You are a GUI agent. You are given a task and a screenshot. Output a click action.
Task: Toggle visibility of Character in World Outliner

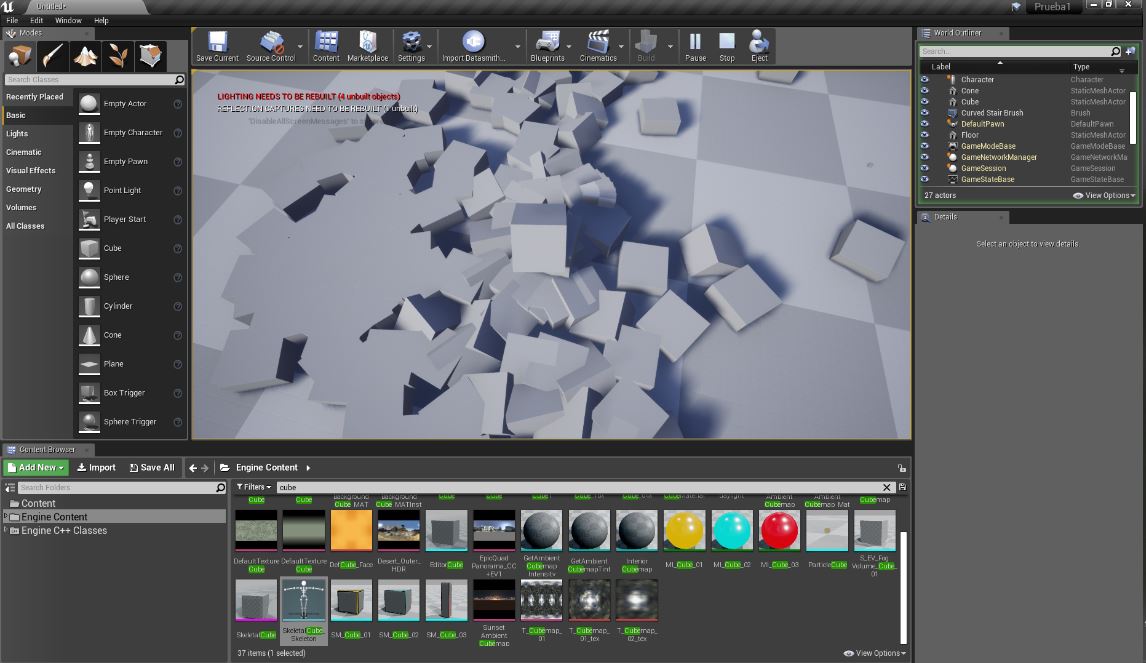point(925,80)
